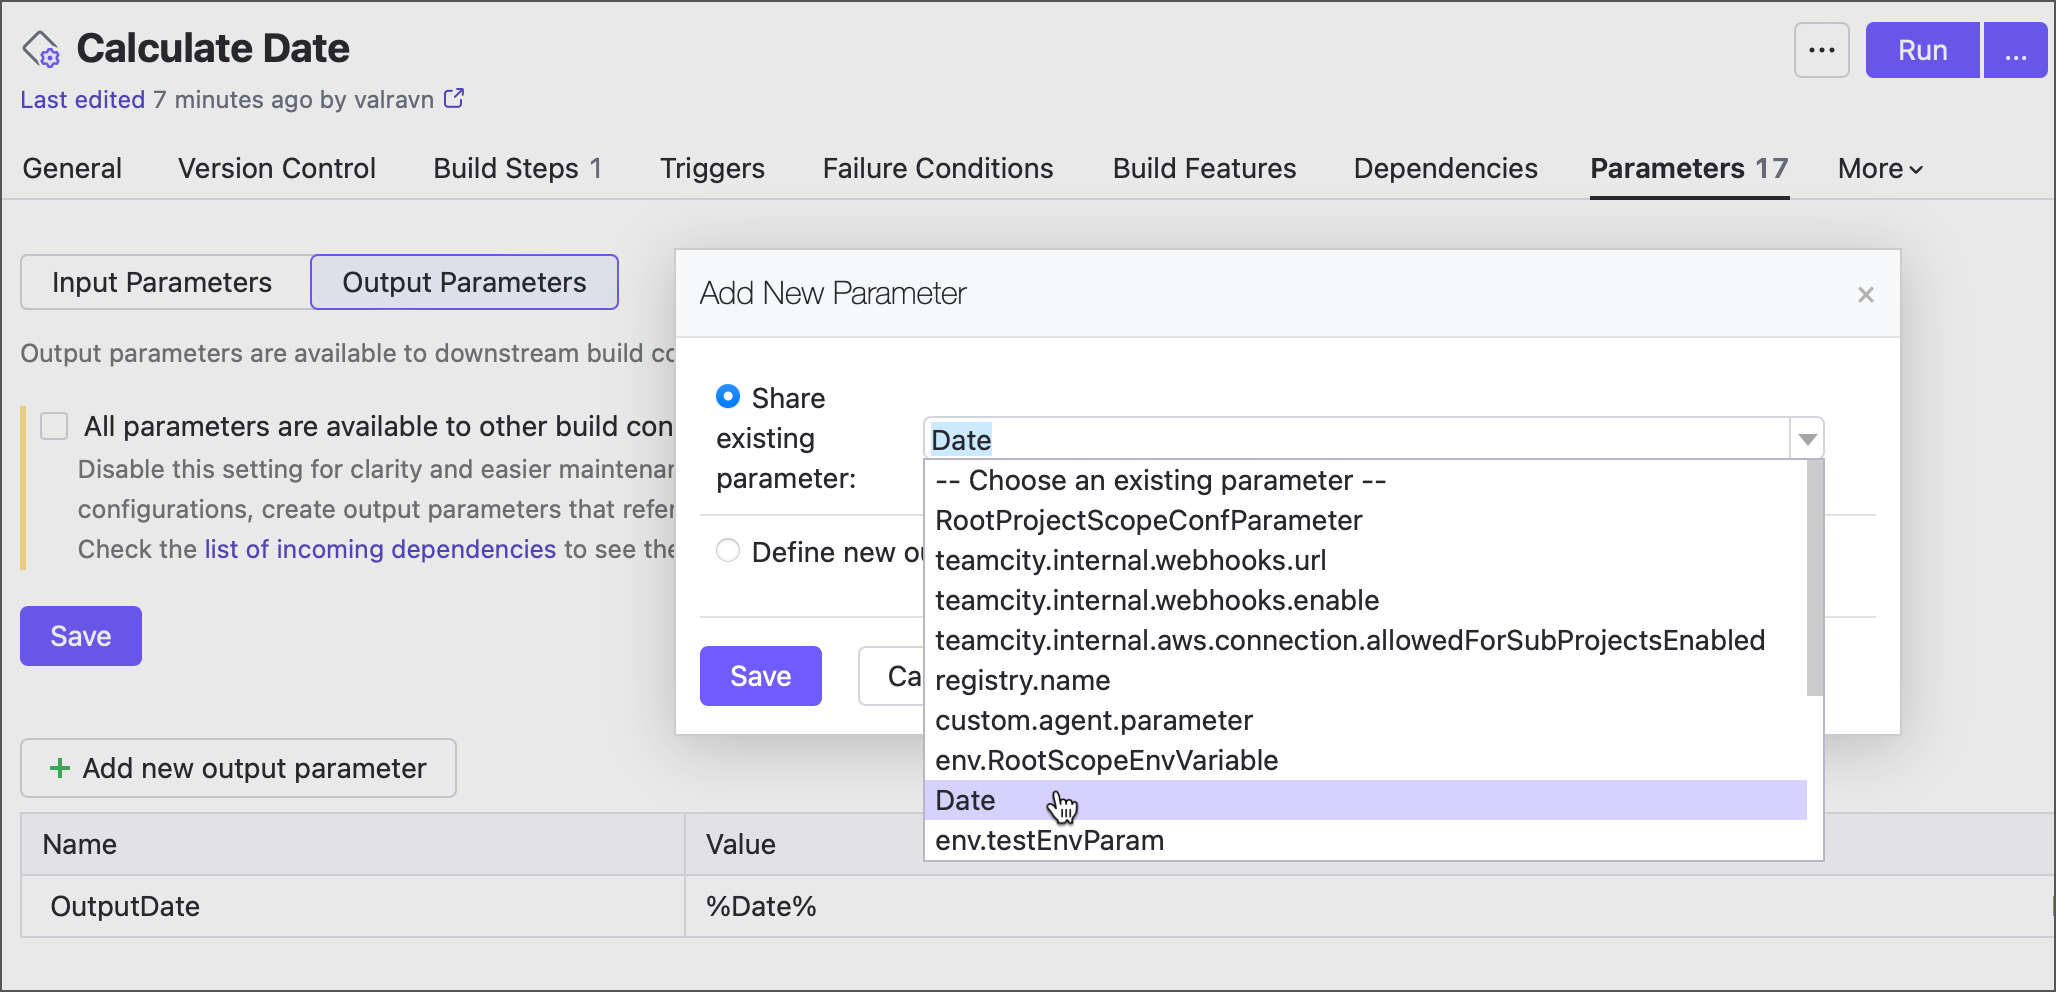Choose env.testEnvParam in the dropdown list

[1049, 840]
